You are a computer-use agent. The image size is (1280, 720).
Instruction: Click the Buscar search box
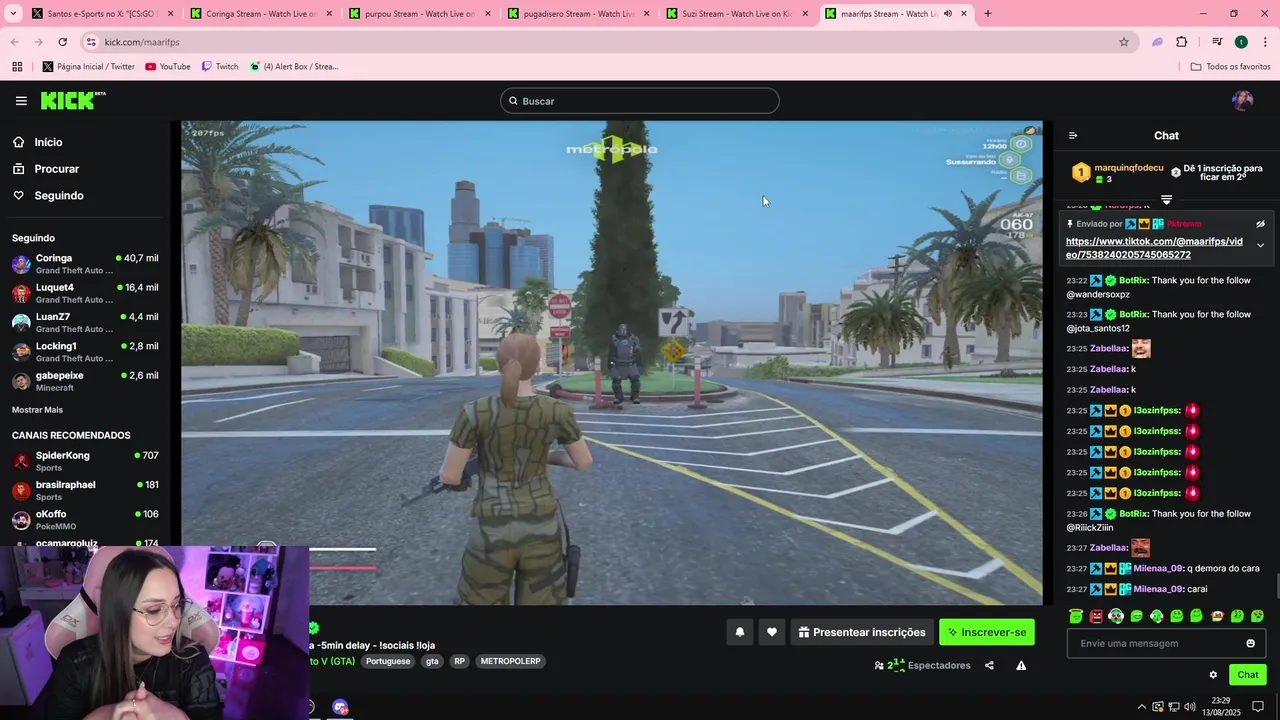tap(640, 101)
